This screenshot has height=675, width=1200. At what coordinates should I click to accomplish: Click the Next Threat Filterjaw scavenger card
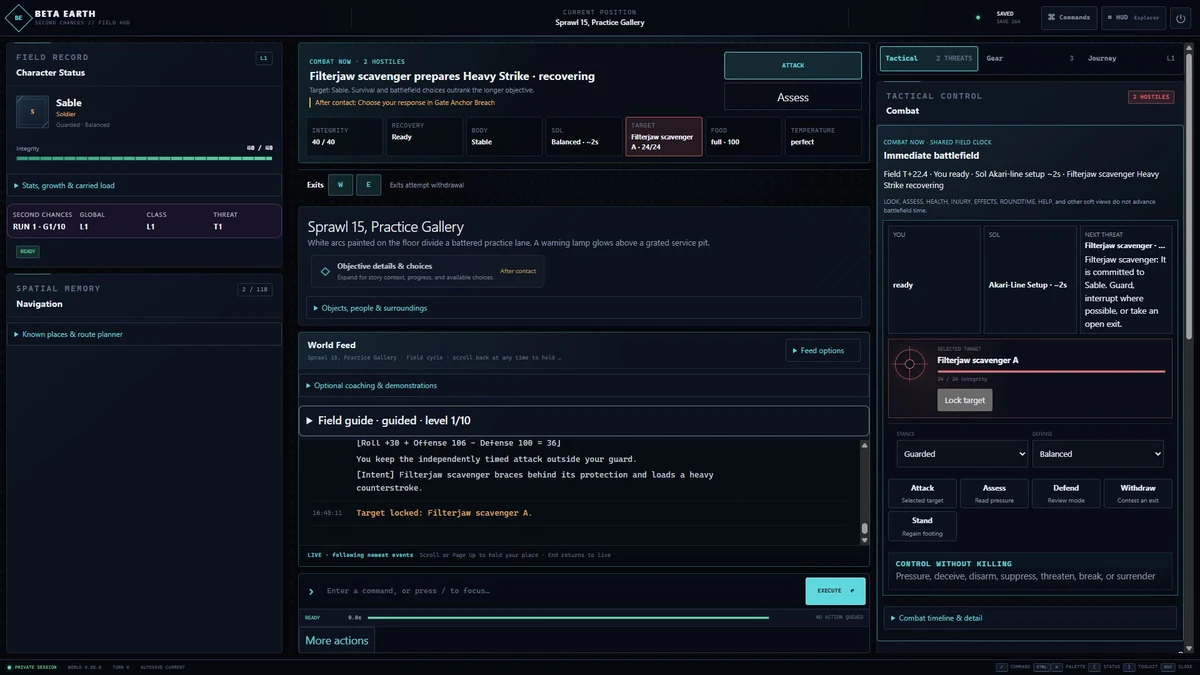[1125, 279]
